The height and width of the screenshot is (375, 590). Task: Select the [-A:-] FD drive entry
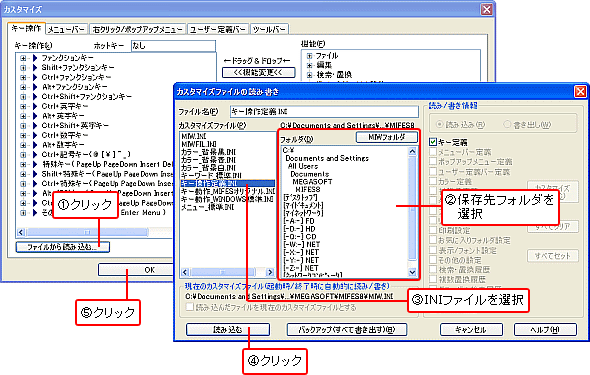click(x=299, y=221)
